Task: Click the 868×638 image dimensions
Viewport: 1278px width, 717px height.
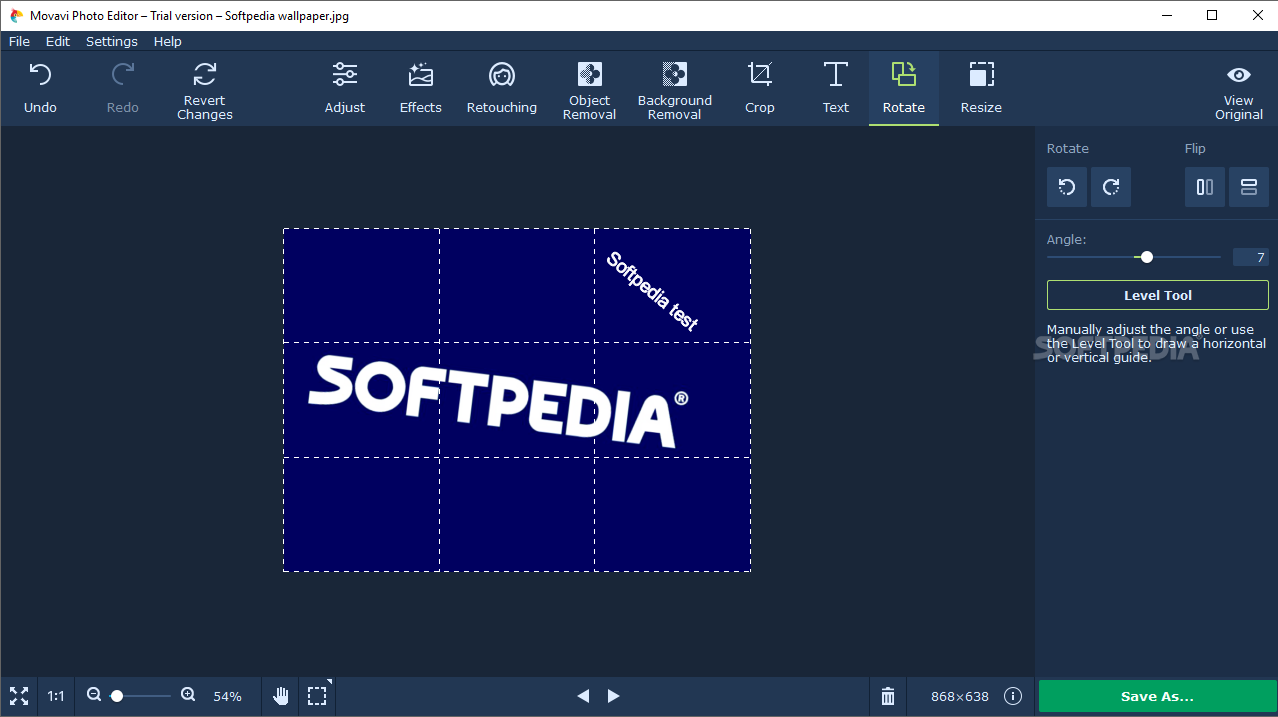Action: (x=960, y=696)
